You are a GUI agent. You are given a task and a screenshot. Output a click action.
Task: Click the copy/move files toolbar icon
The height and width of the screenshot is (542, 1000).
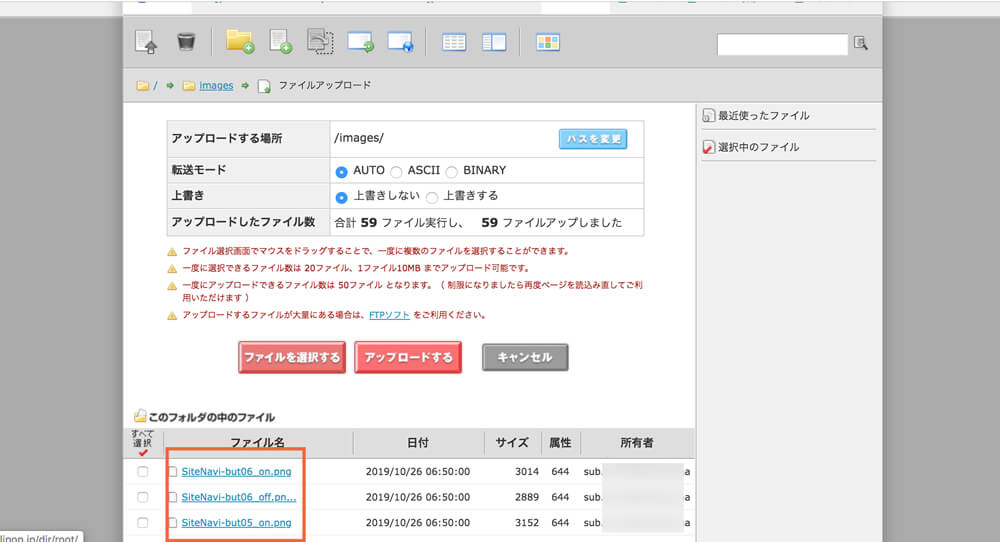click(x=320, y=41)
